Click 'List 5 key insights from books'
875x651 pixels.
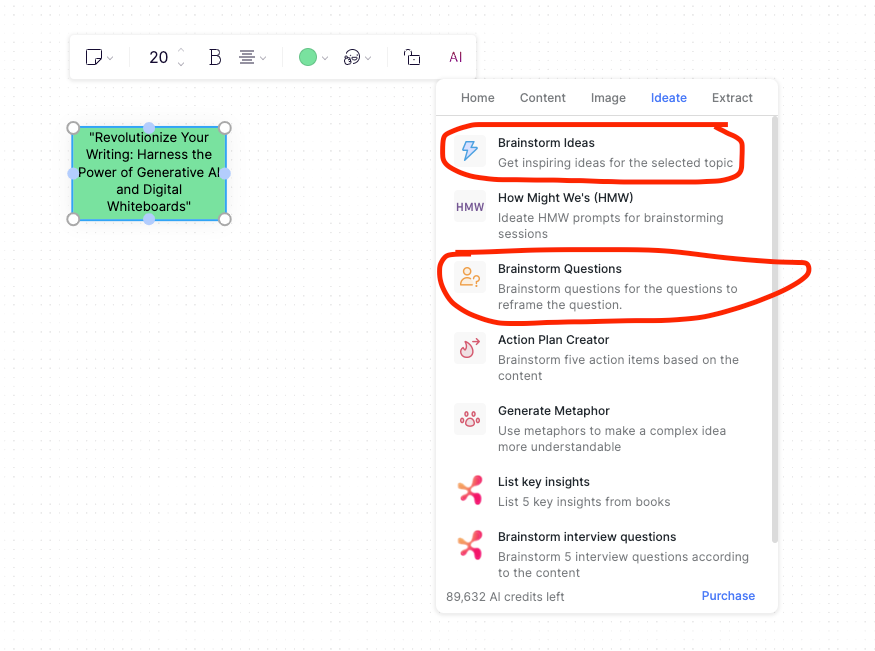pos(584,502)
